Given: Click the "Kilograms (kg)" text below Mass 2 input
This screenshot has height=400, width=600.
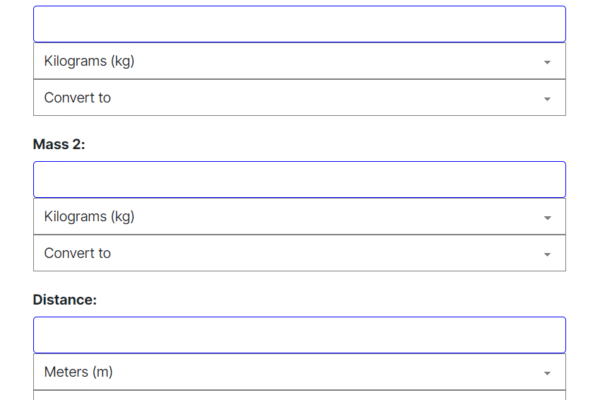Looking at the screenshot, I should tap(89, 216).
